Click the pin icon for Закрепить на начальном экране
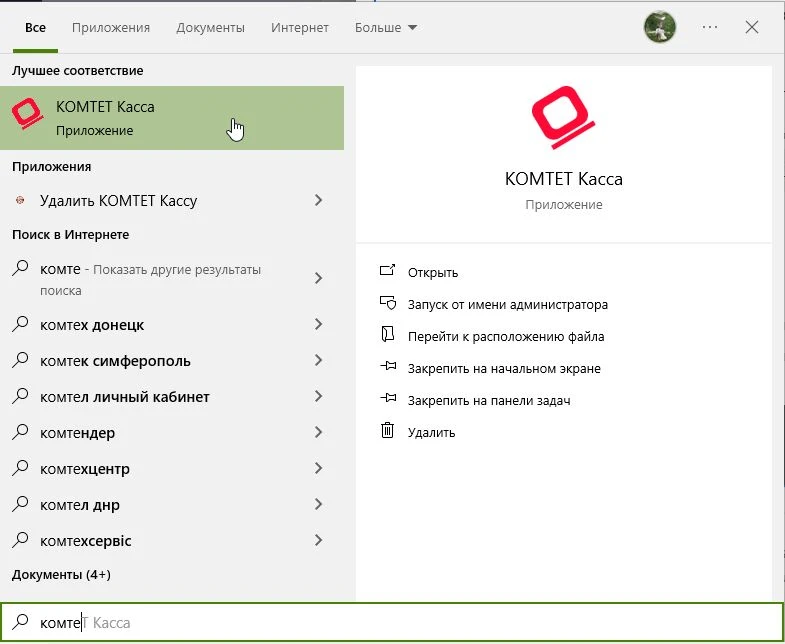Image resolution: width=785 pixels, height=644 pixels. pyautogui.click(x=387, y=368)
